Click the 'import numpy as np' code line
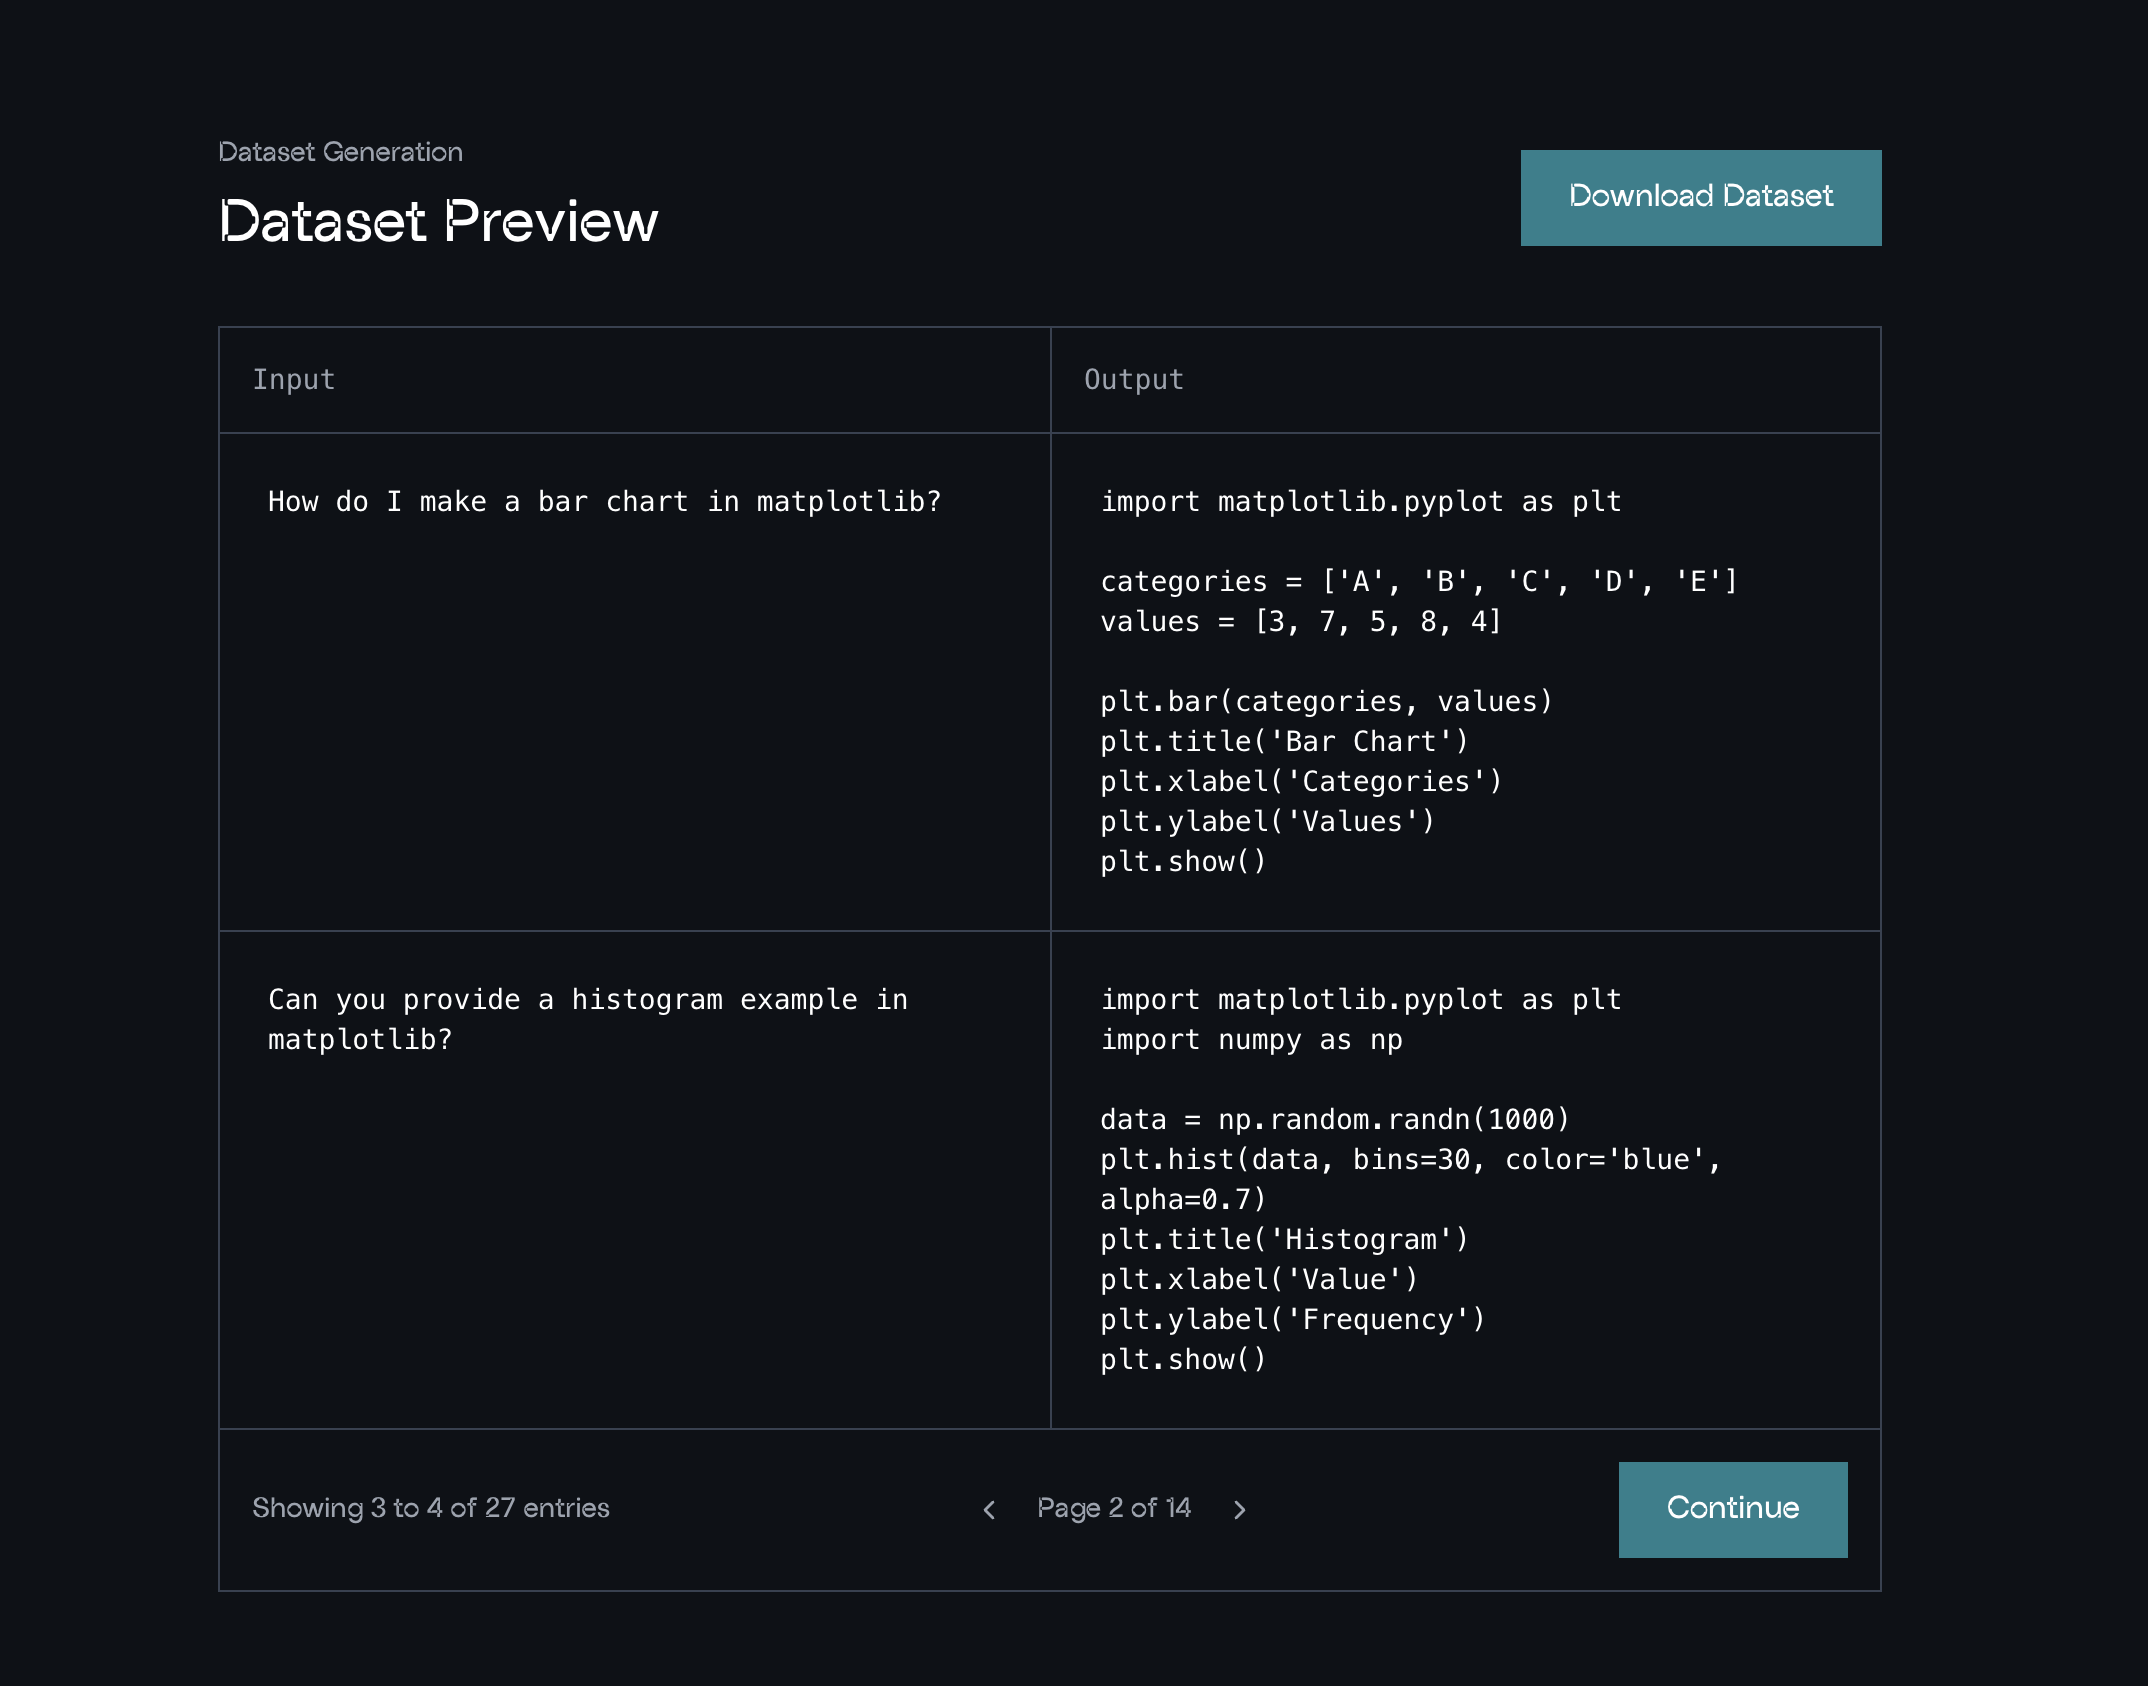The width and height of the screenshot is (2148, 1686). [x=1250, y=1040]
